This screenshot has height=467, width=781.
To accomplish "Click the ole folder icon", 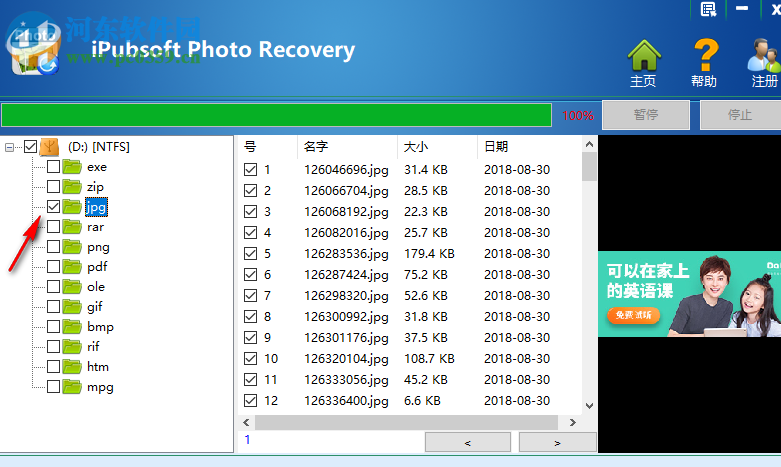I will [72, 286].
